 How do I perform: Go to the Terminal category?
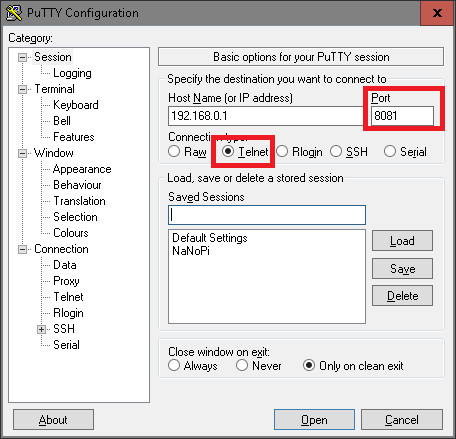point(55,89)
